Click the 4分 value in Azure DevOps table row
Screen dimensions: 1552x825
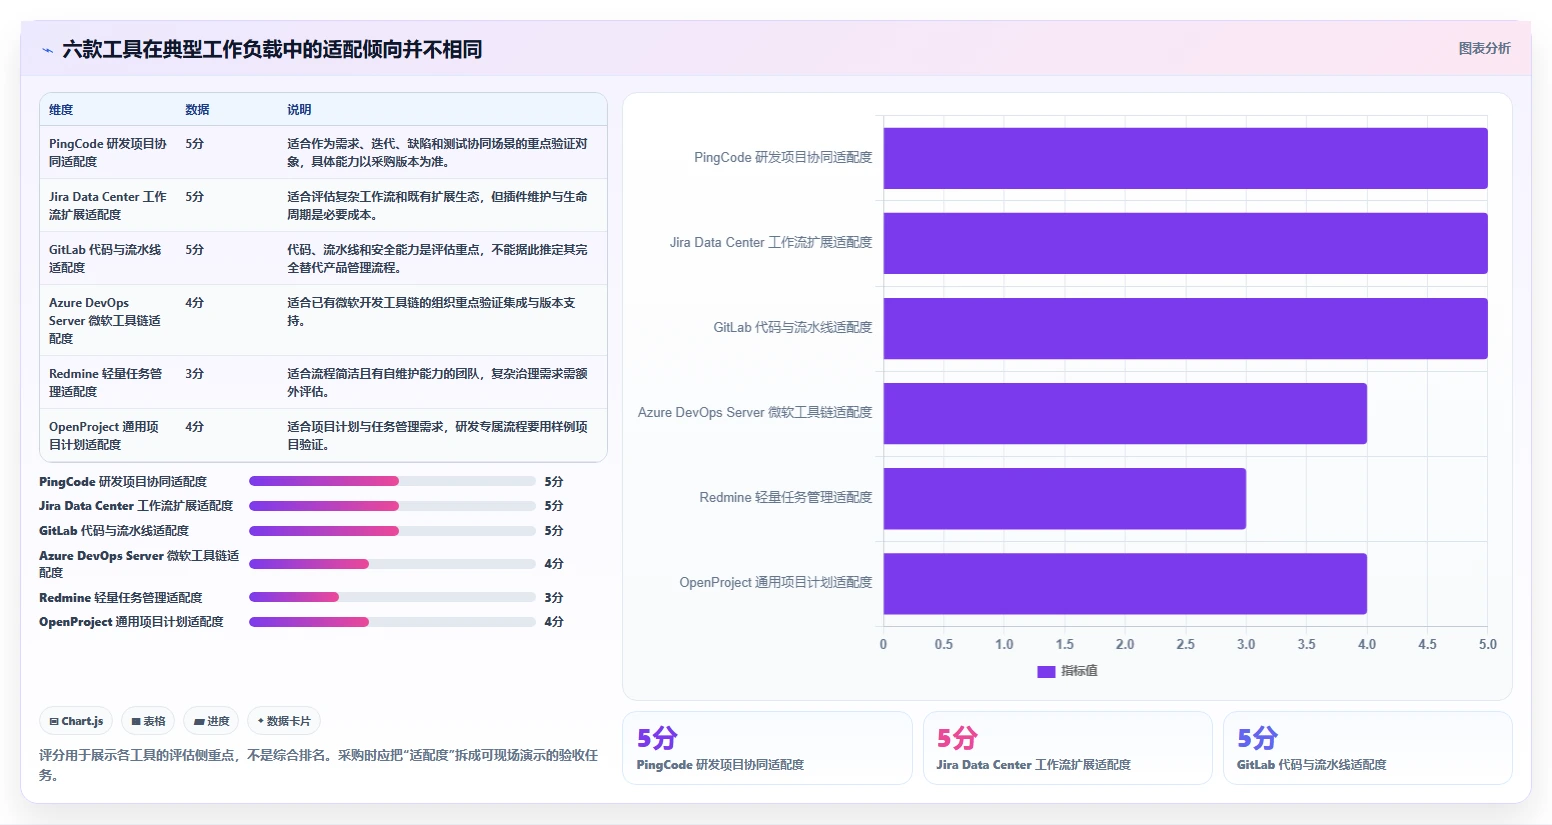tap(194, 303)
